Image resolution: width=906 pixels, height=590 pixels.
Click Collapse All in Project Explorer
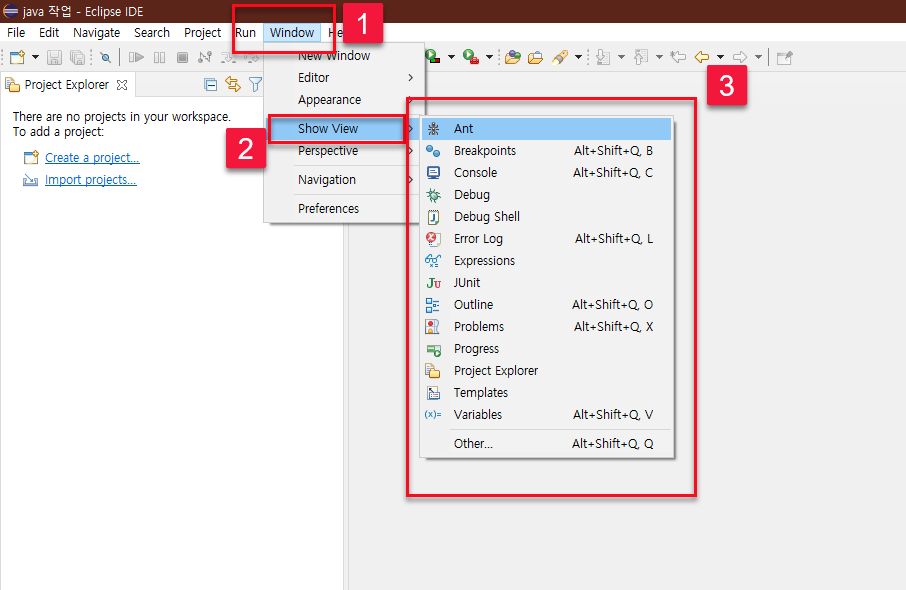[x=211, y=85]
